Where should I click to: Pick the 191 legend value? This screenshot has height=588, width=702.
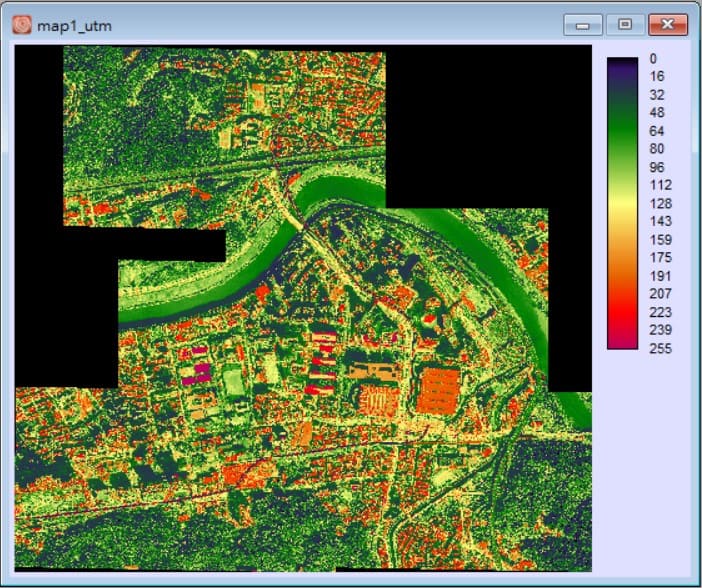tap(658, 276)
